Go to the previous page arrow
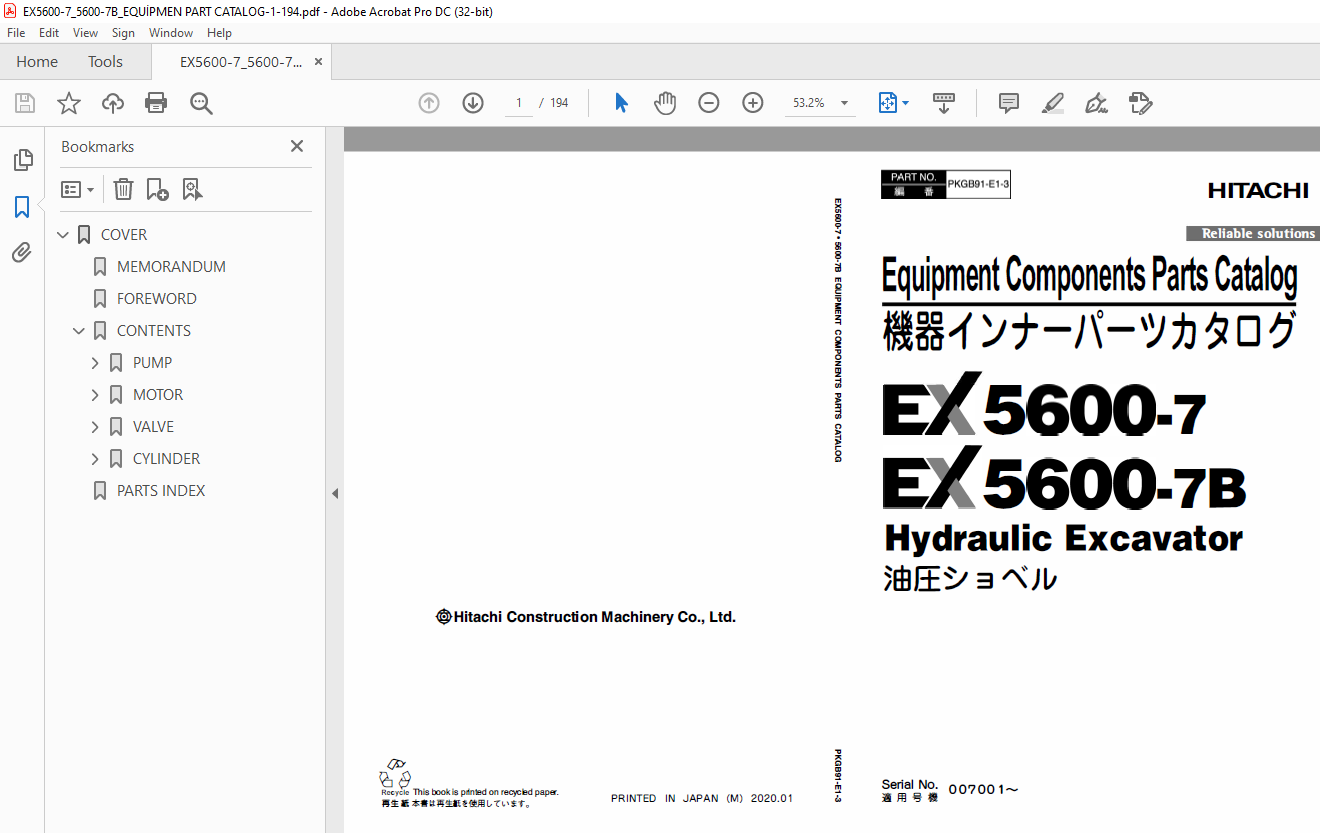This screenshot has width=1320, height=833. tap(429, 103)
